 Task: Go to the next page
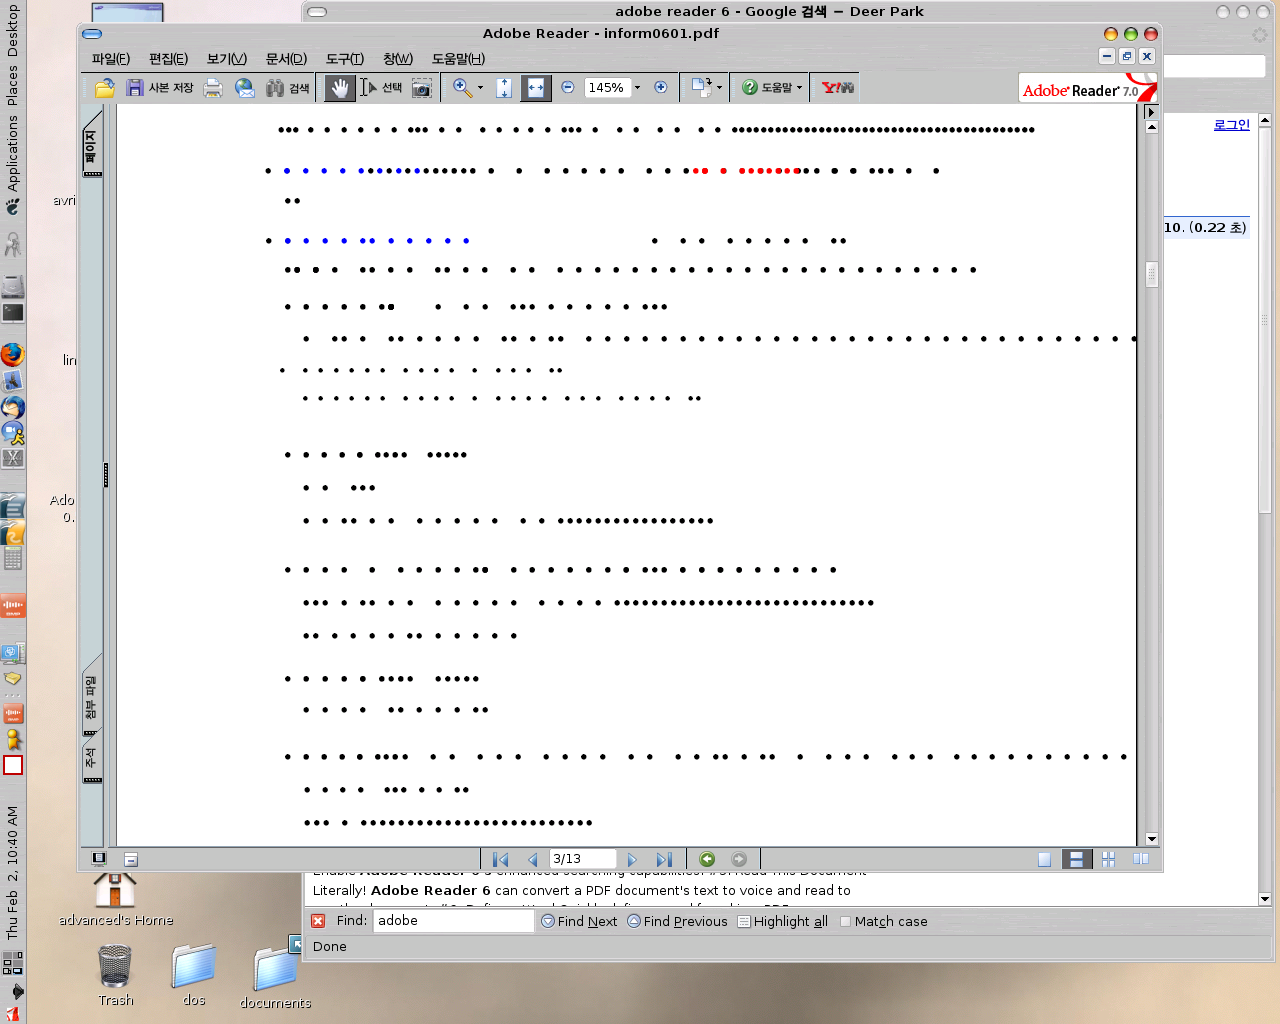pos(632,859)
